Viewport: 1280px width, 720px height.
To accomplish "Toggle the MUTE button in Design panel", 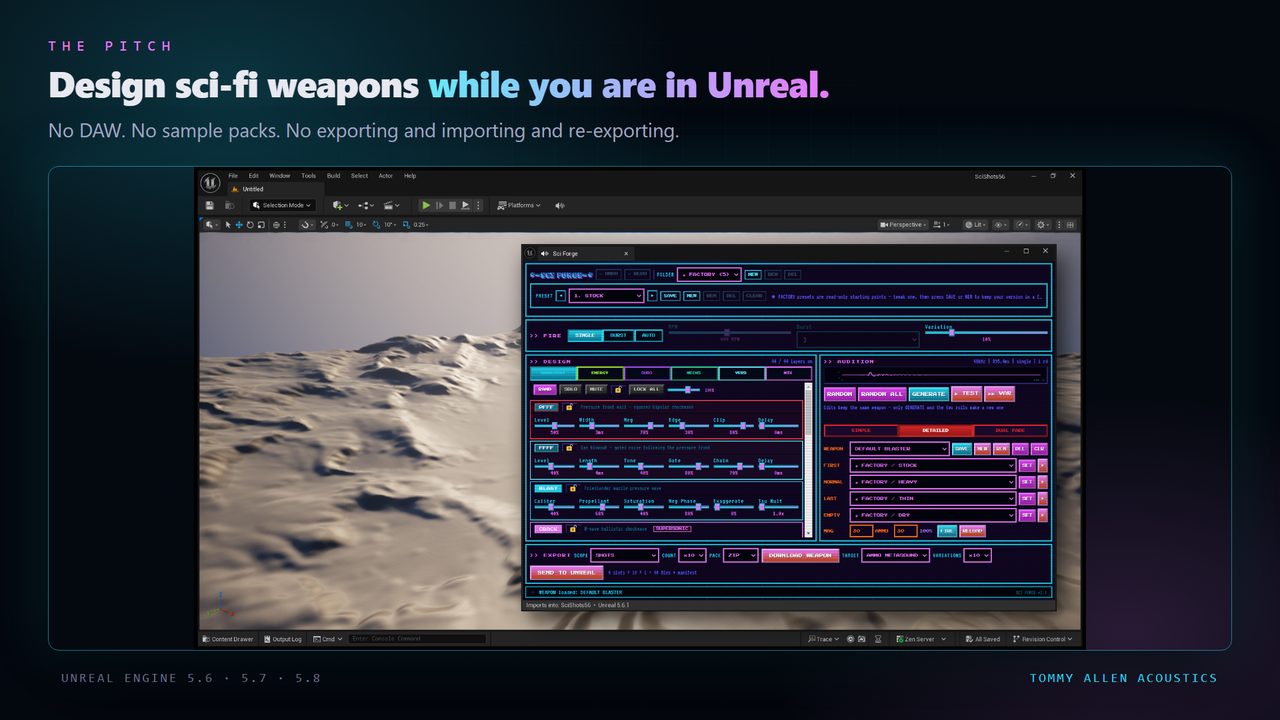I will pos(596,389).
